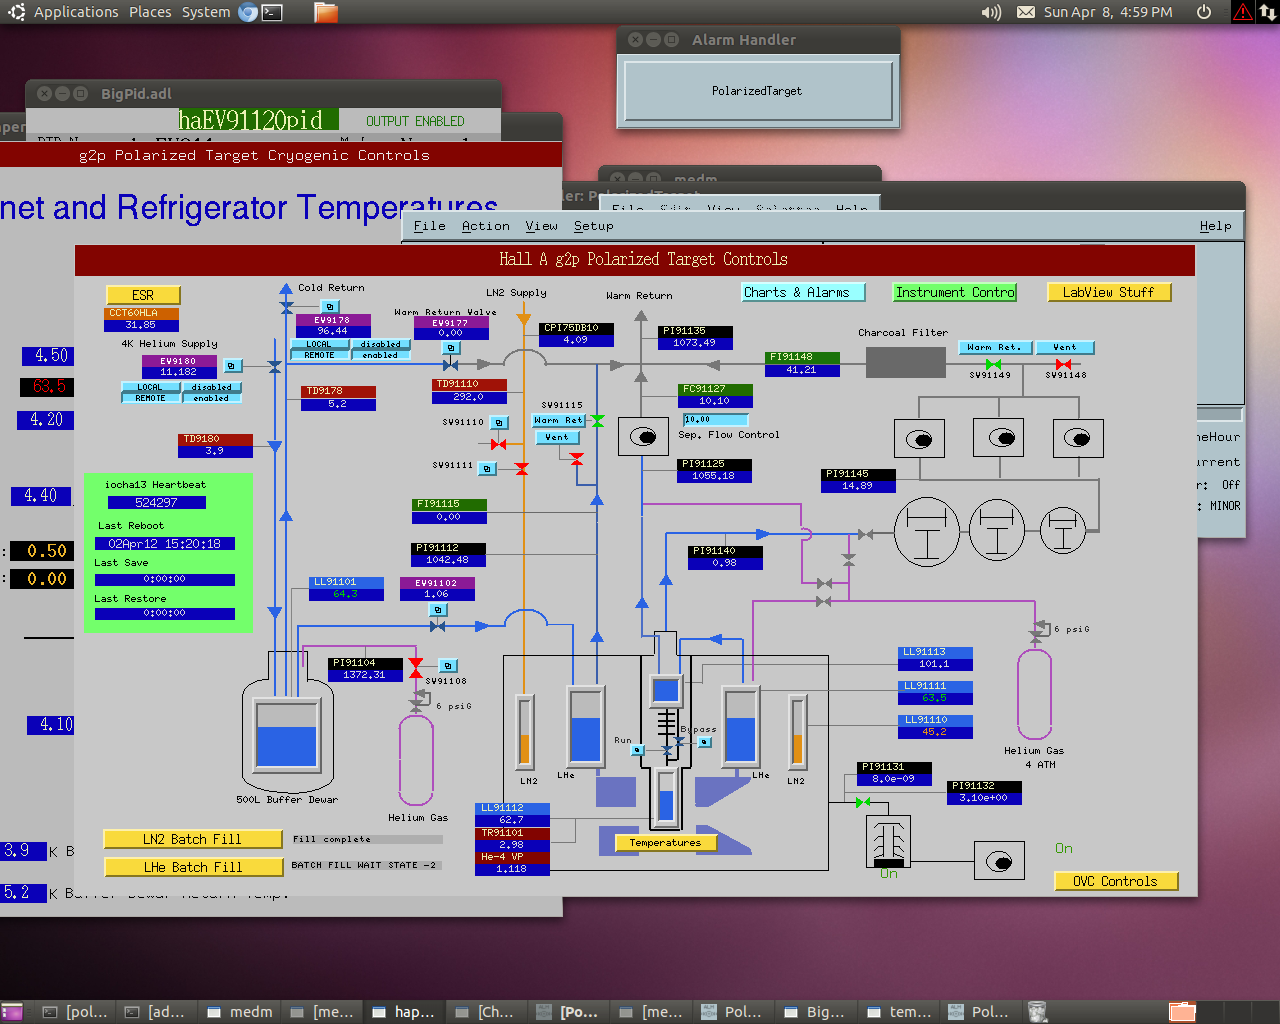Click the rightmost pump icon of the three pumps
1280x1024 pixels.
[1078, 438]
